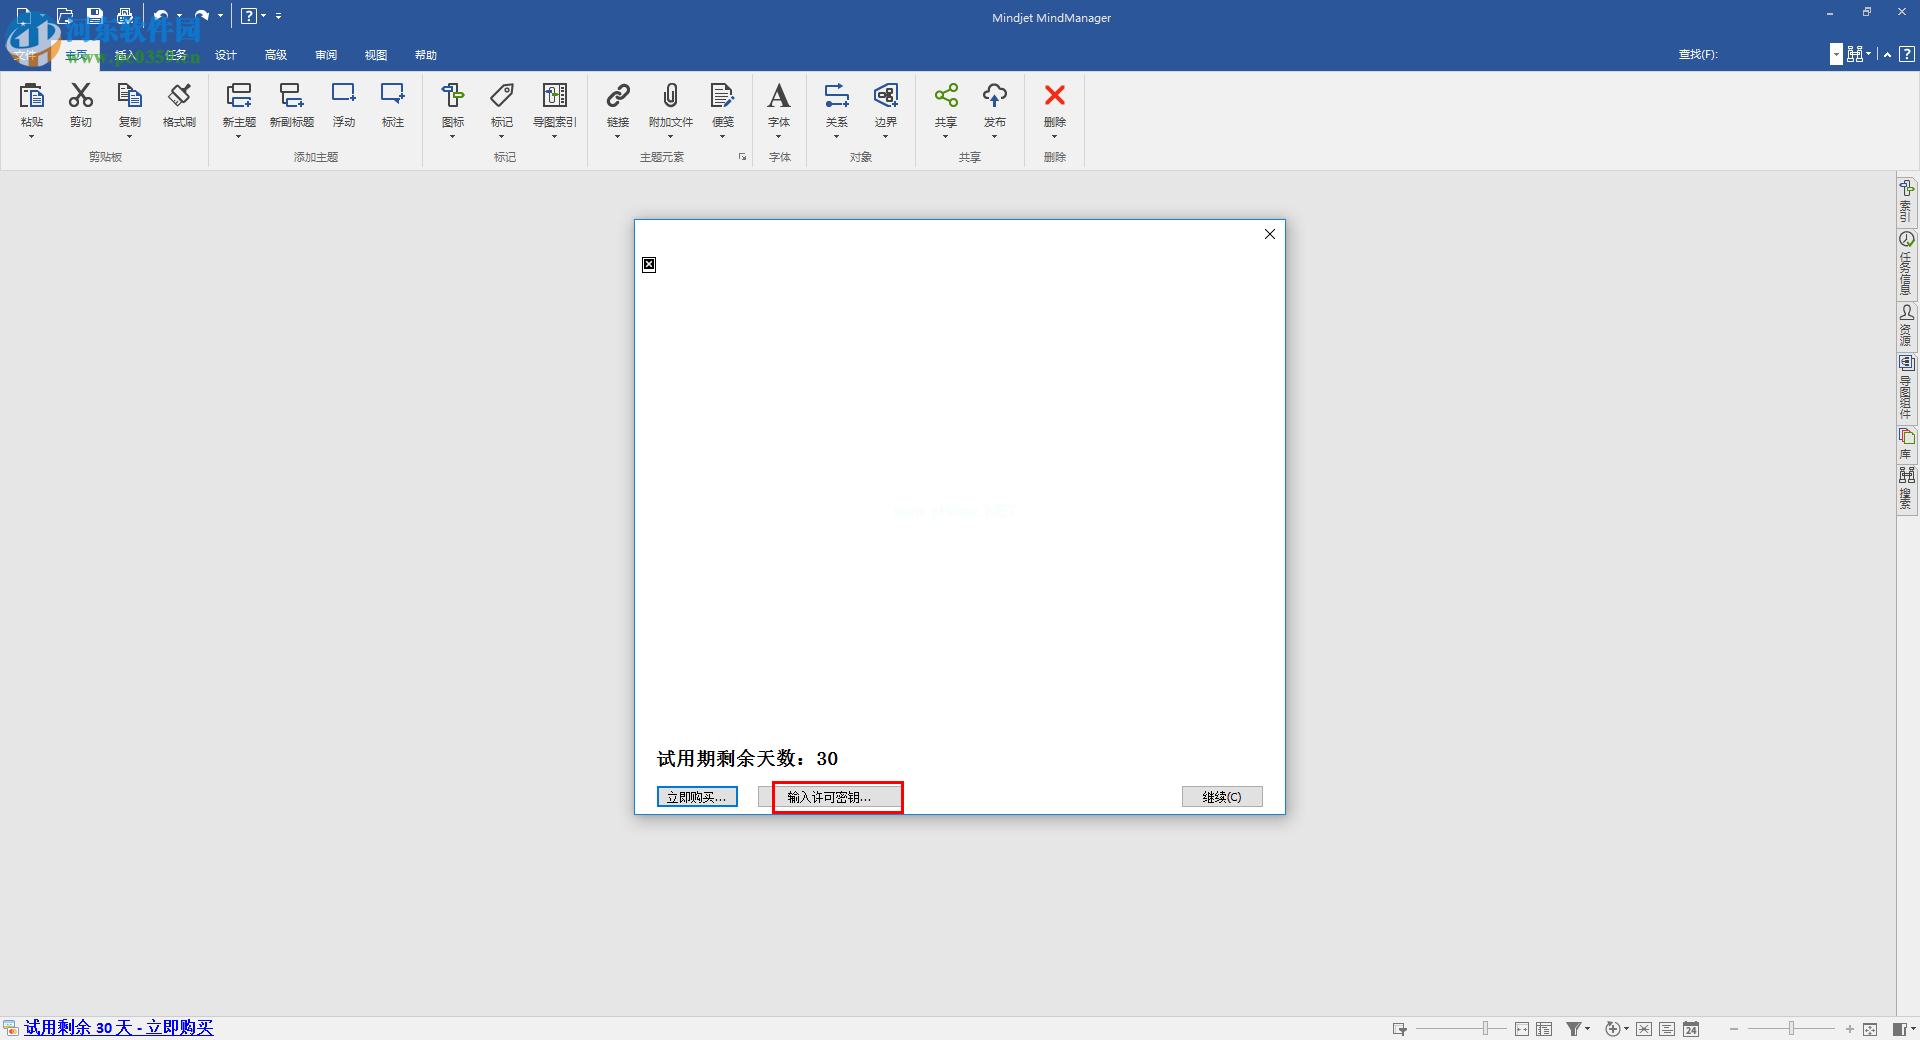Click the ribbon help question mark icon
This screenshot has height=1040, width=1920.
pos(1907,54)
